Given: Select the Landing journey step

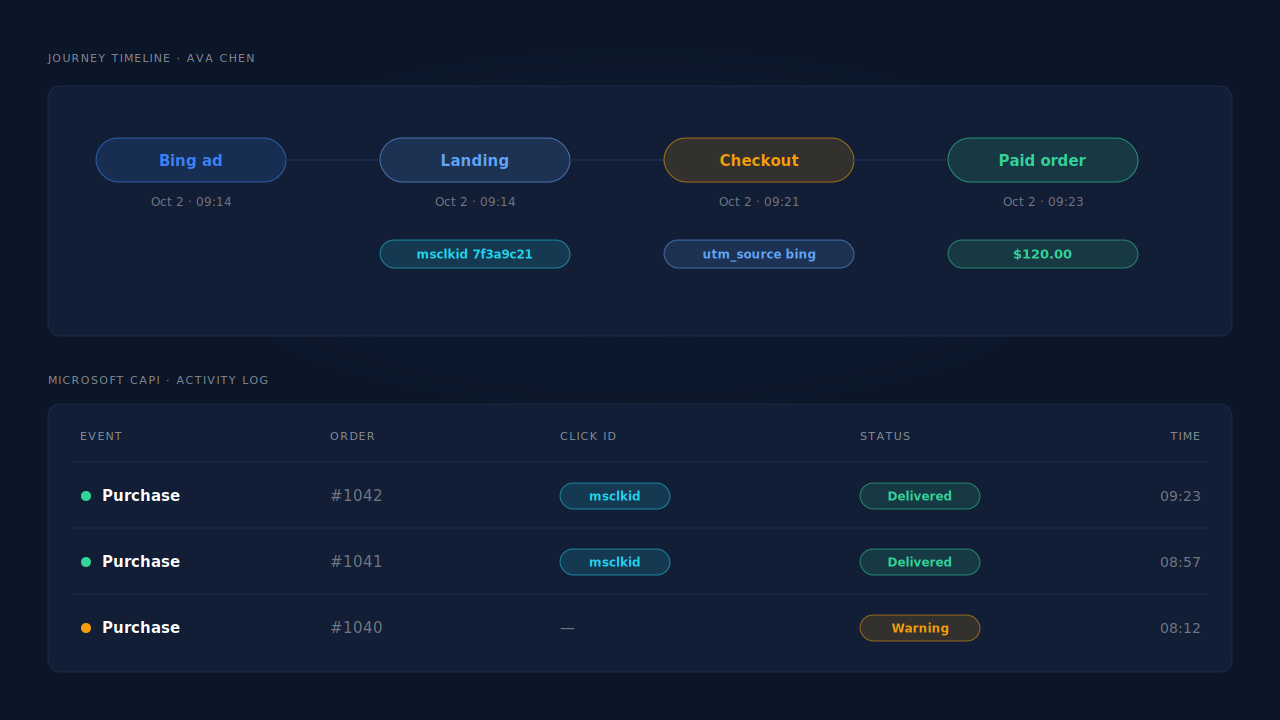Looking at the screenshot, I should [x=475, y=160].
